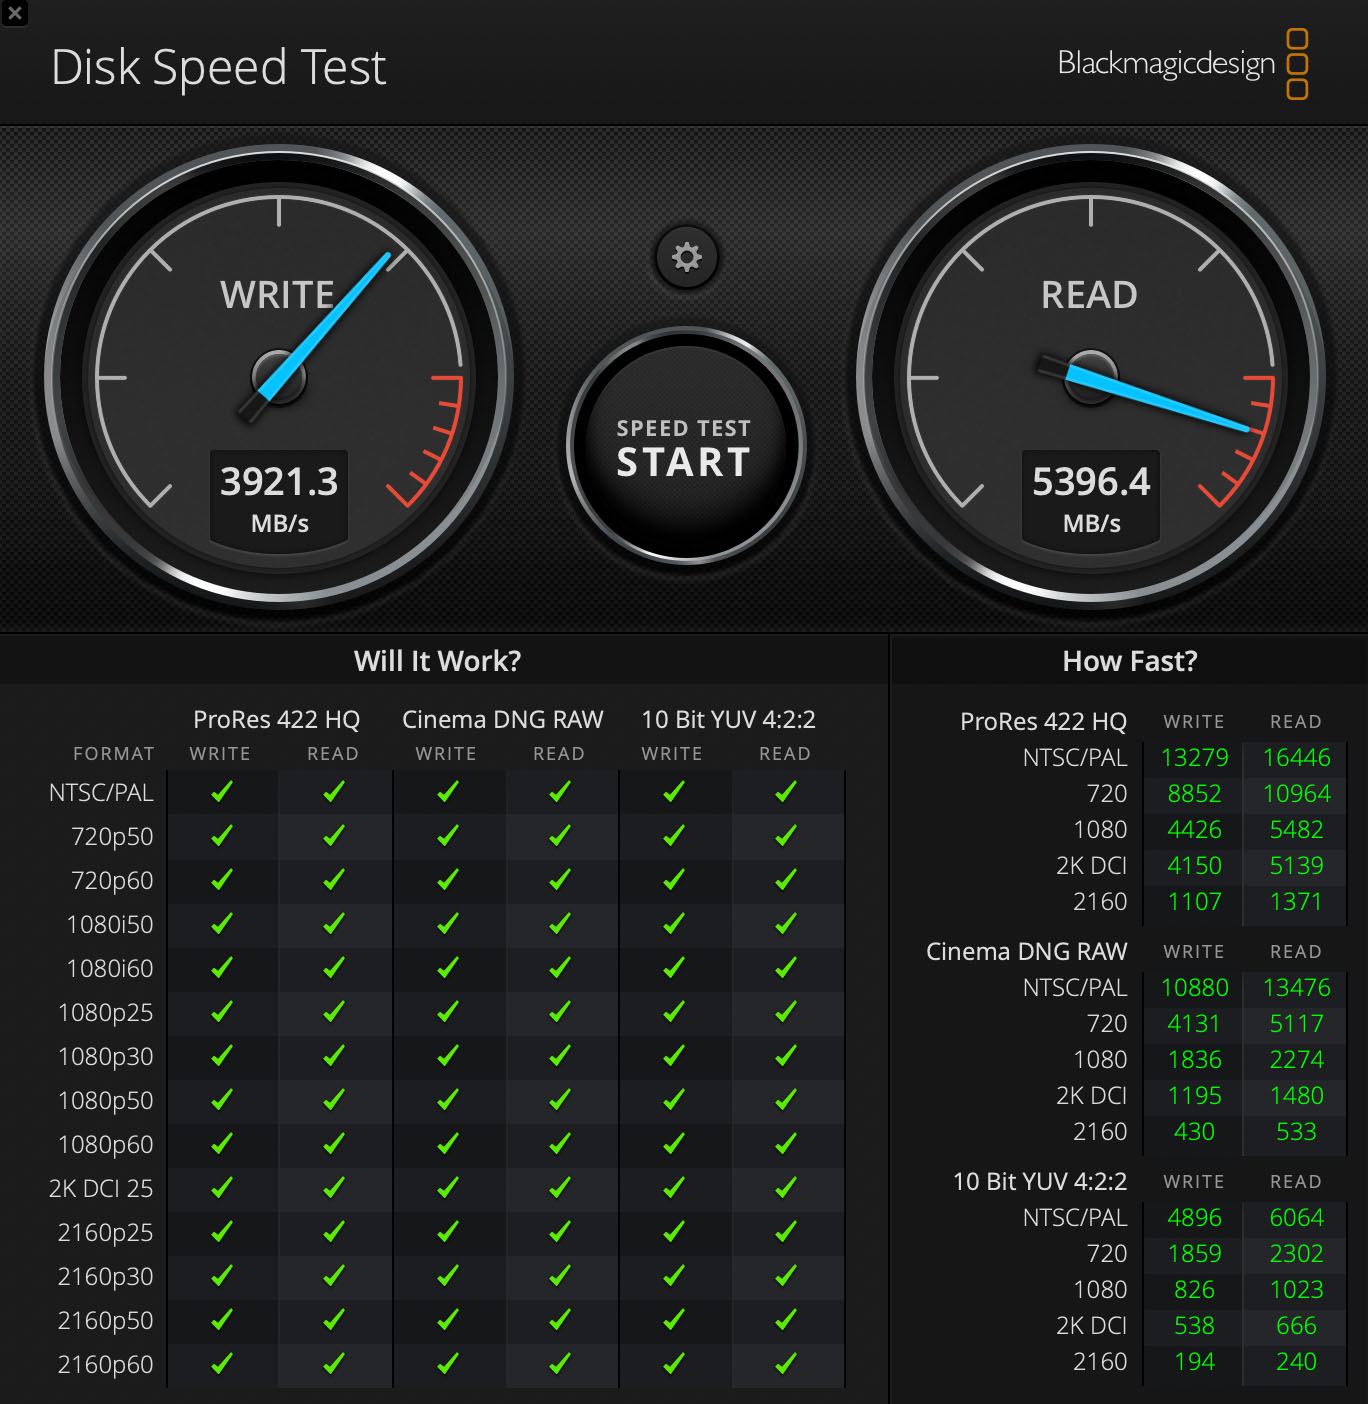Click Cinema DNG 2K DCI read value 1480
The height and width of the screenshot is (1404, 1368).
click(x=1297, y=1096)
